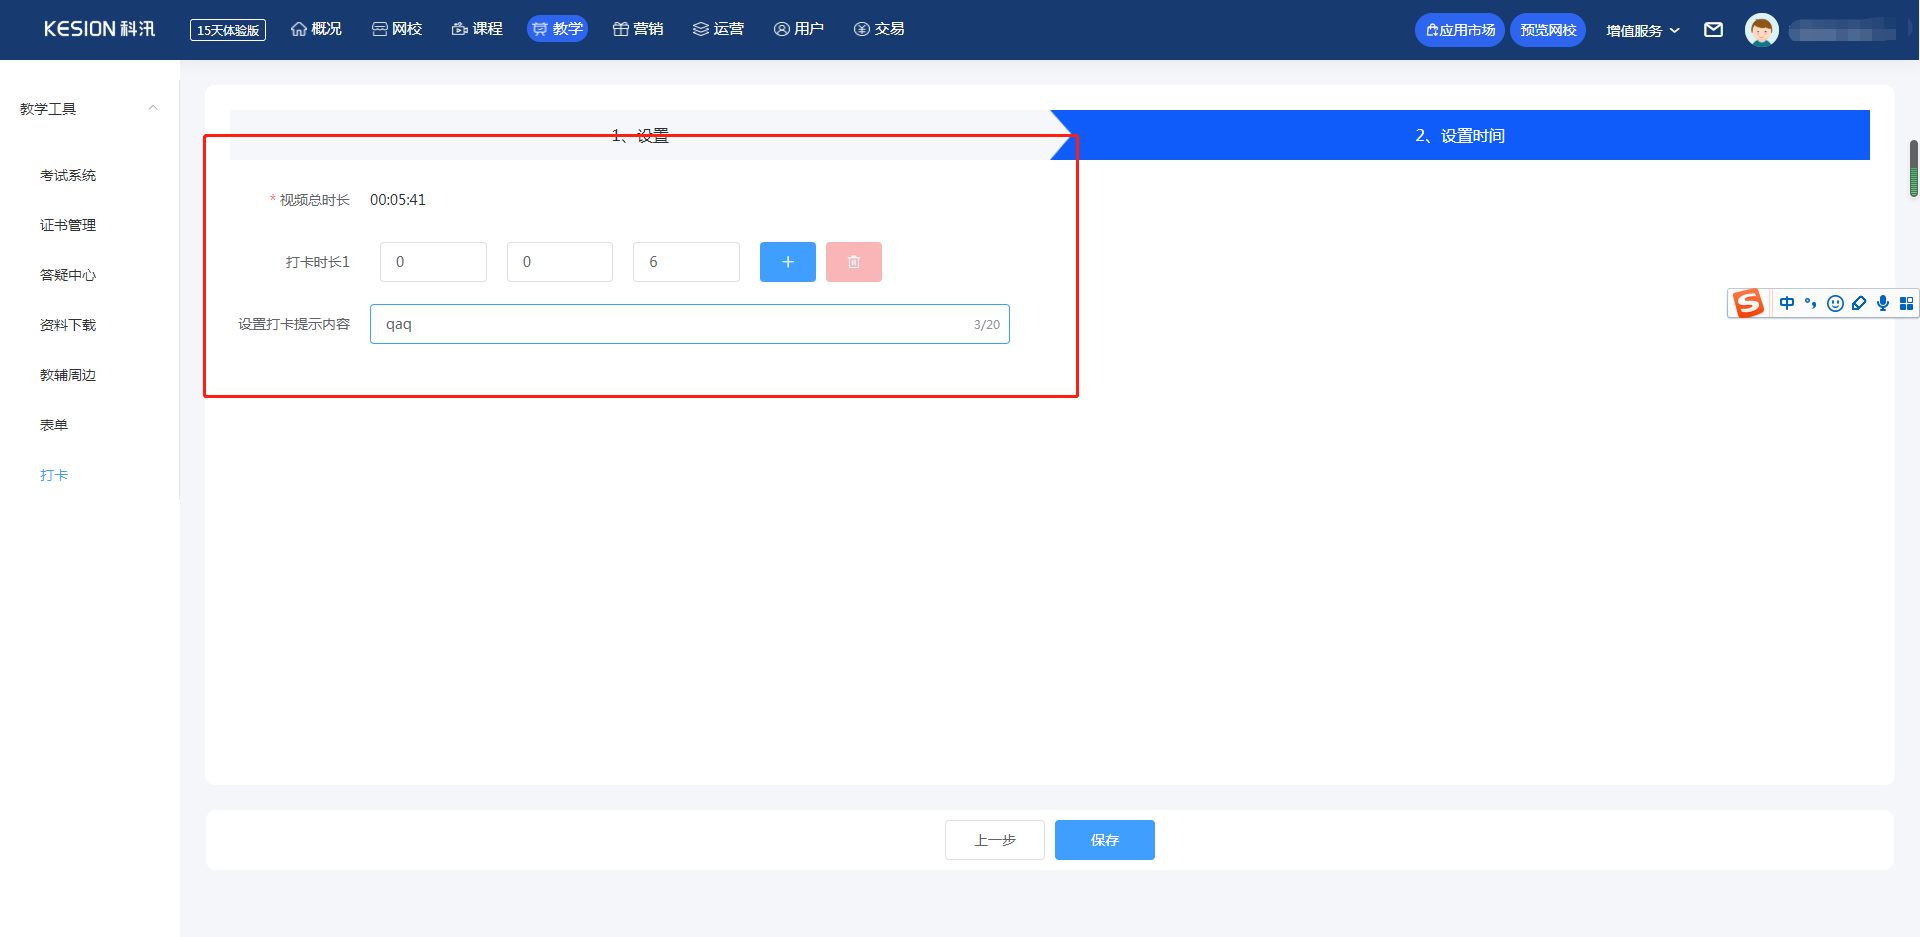
Task: Click the 设置打卡提示内容 text field
Action: 690,324
